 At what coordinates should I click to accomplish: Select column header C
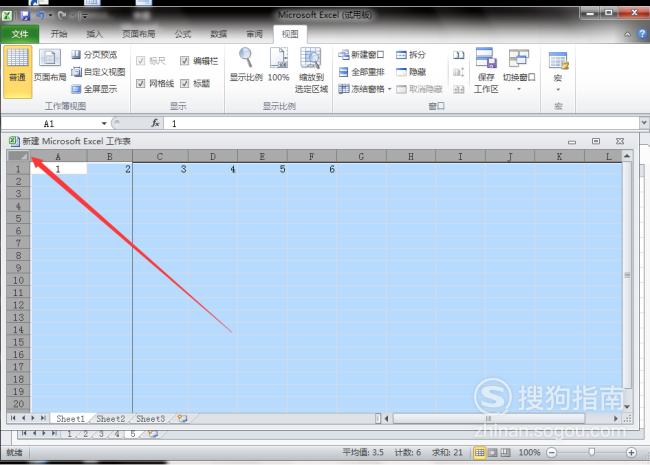[160, 156]
